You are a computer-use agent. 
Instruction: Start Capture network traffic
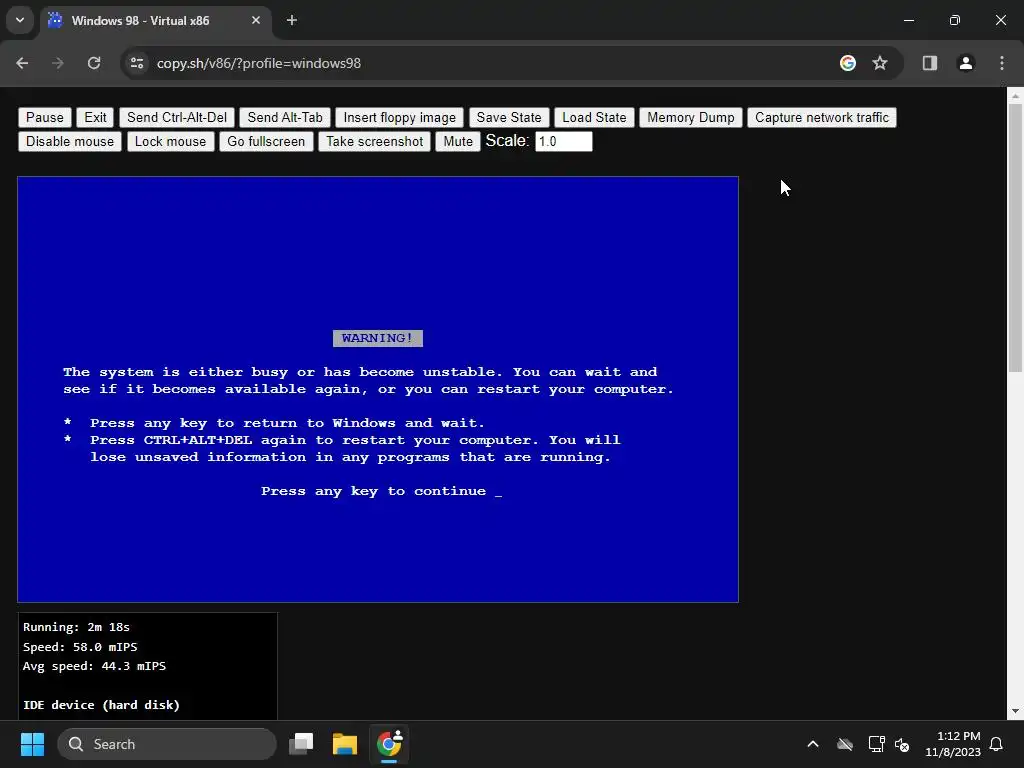[x=822, y=118]
